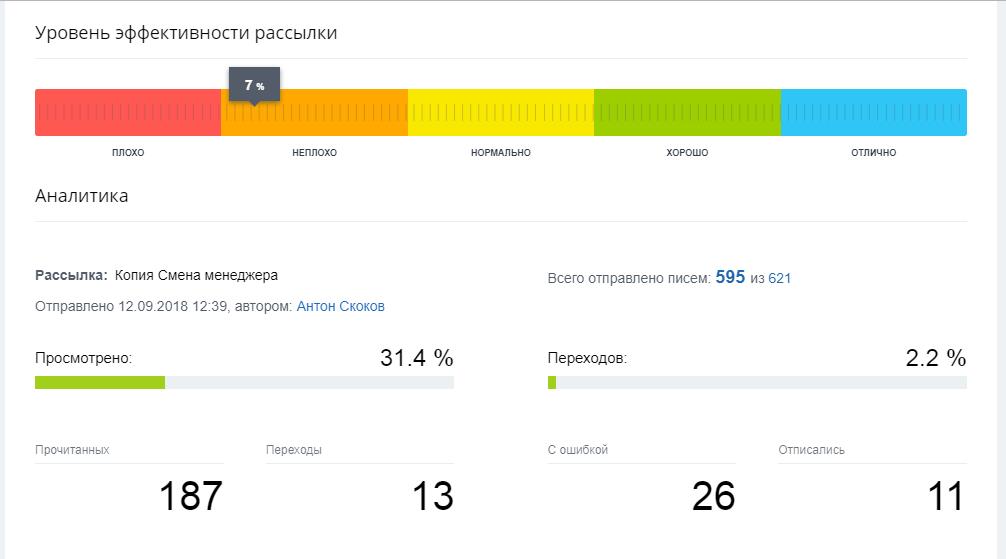Click the red segment of the efficiency scale
The image size is (1006, 559).
pyautogui.click(x=127, y=113)
